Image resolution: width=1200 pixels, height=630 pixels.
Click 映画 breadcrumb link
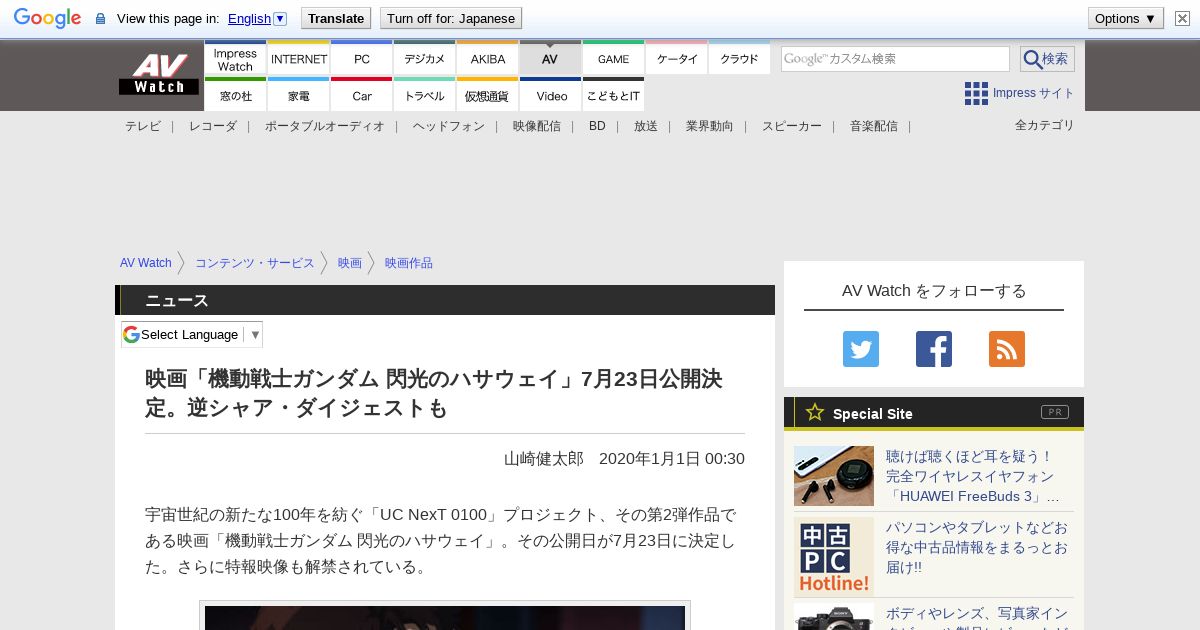pos(350,263)
